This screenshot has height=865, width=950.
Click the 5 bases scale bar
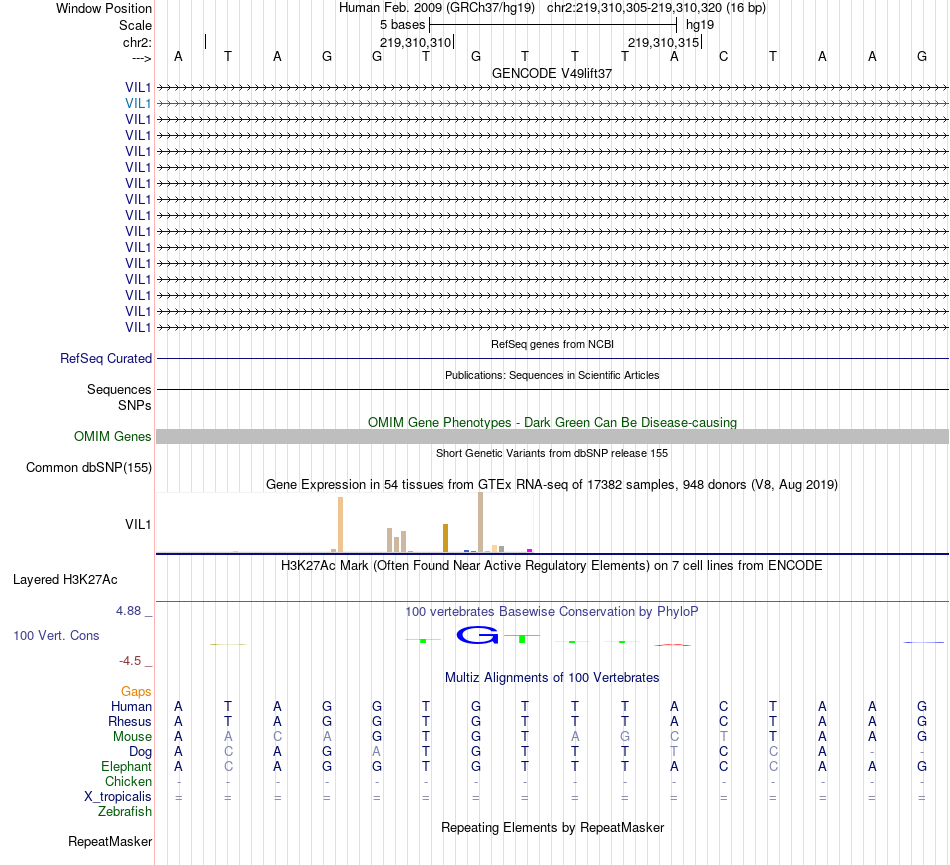point(553,25)
